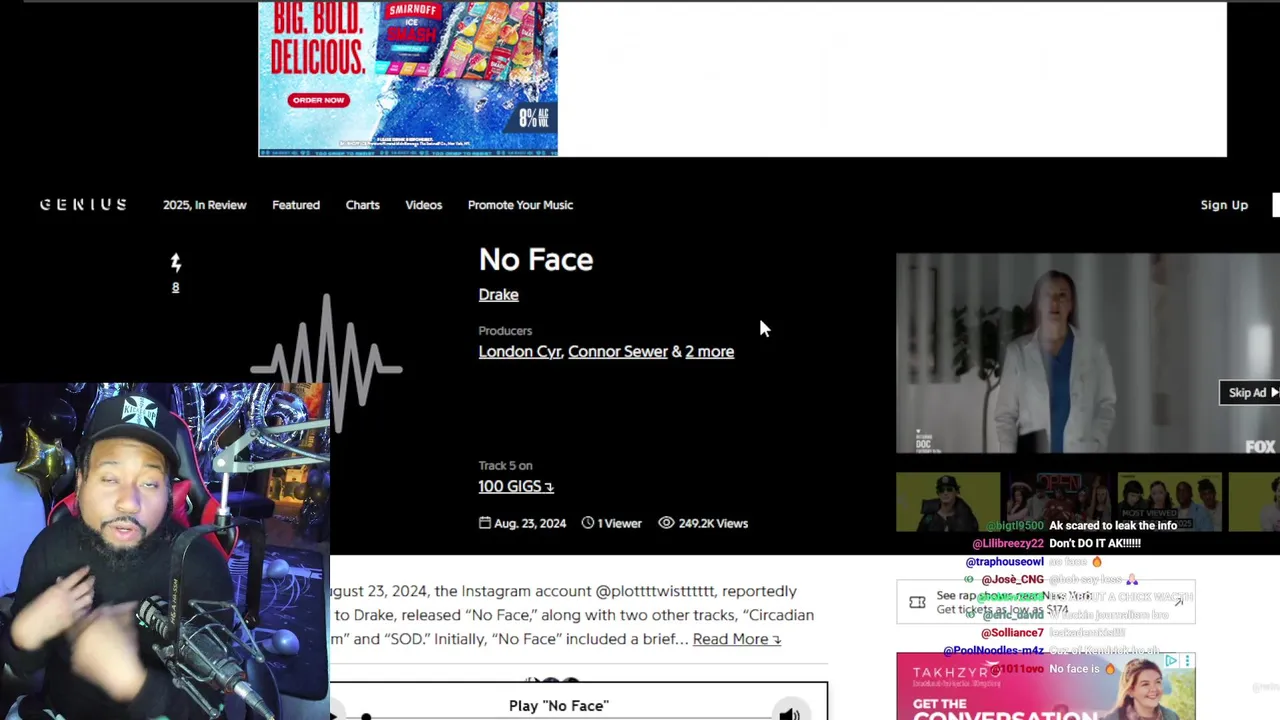Open the video thumbnail with the neon OPEN sign

[1058, 502]
